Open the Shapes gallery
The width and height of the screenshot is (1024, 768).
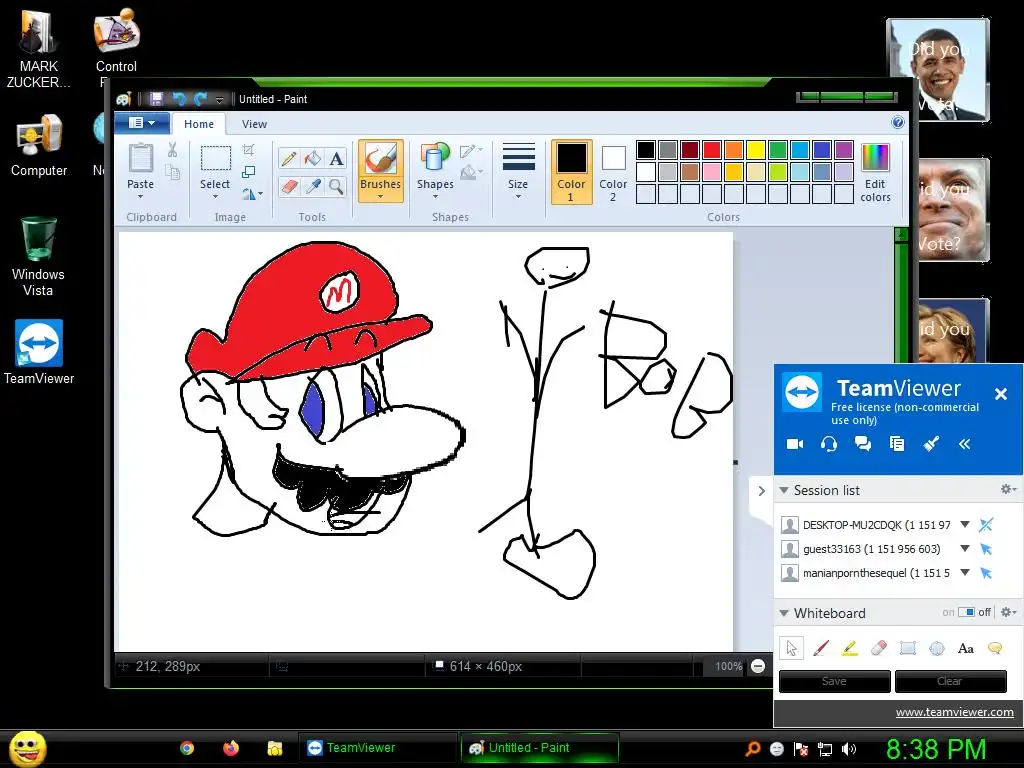click(435, 171)
